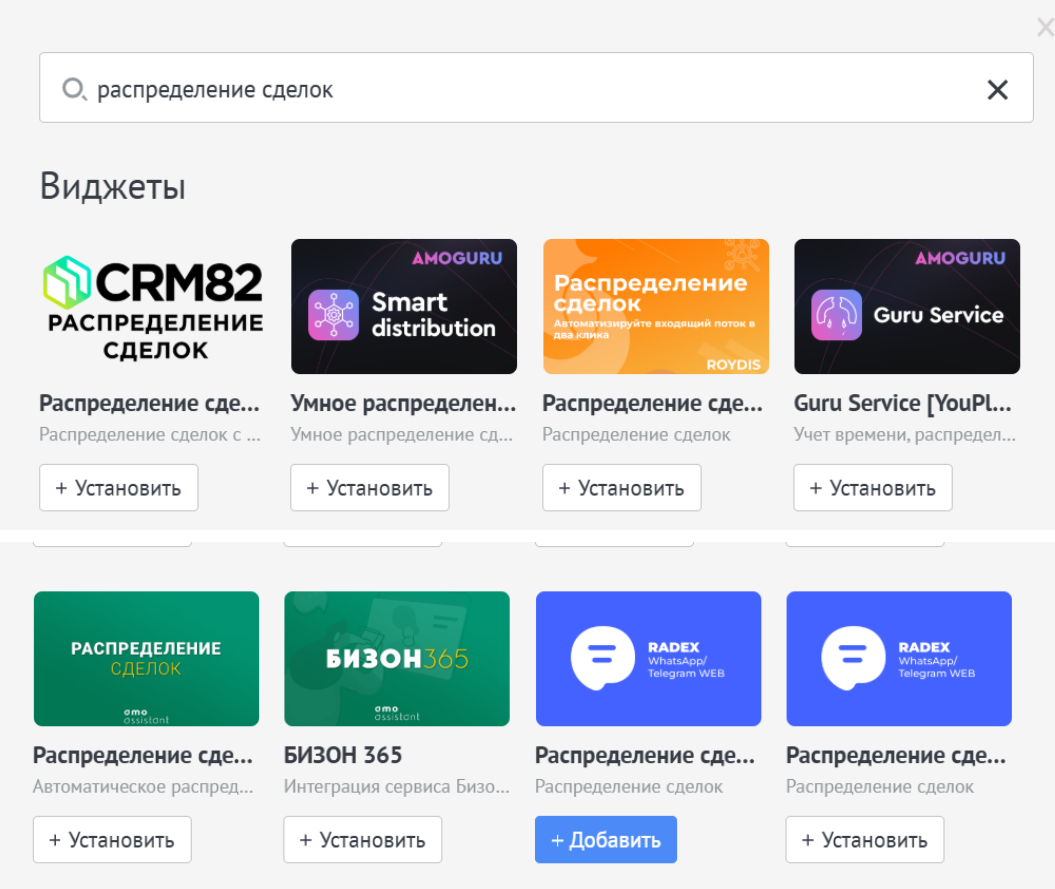Install the Умное распределение widget
The height and width of the screenshot is (889, 1055).
point(369,488)
